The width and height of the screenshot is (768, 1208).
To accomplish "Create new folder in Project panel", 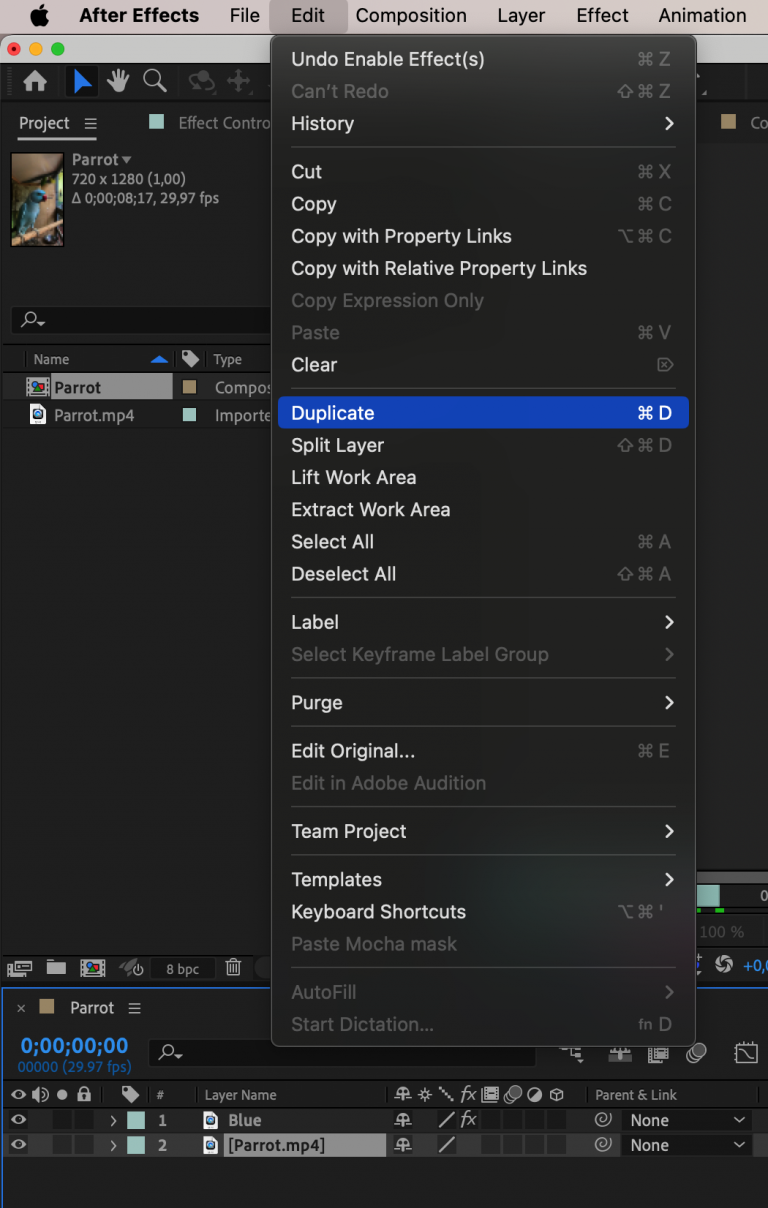I will coord(56,967).
